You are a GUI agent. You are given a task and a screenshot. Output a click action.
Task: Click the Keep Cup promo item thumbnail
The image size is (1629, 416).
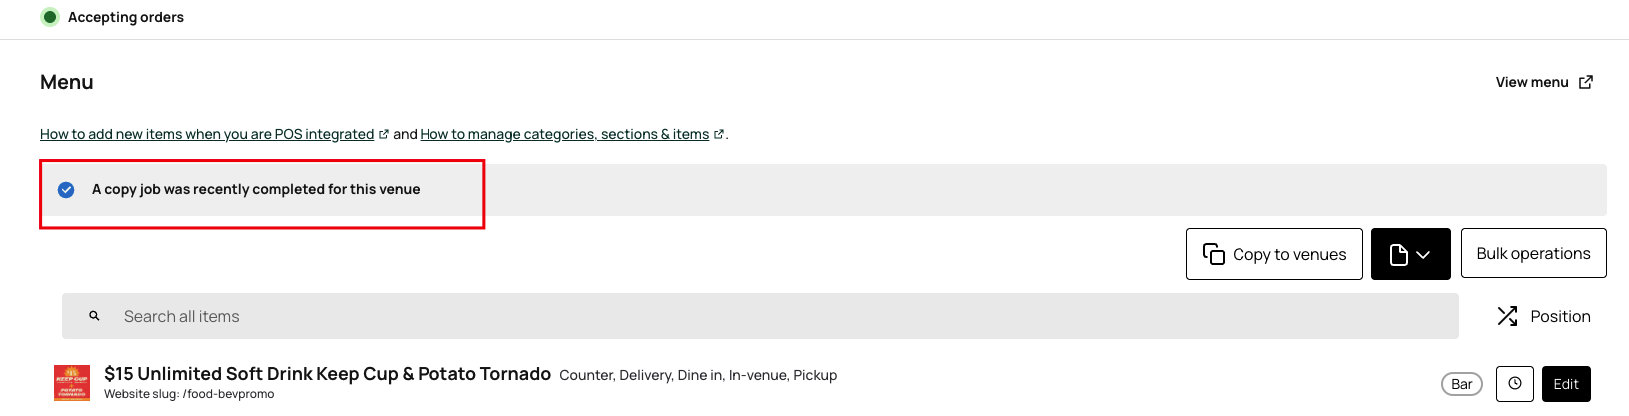coord(72,383)
